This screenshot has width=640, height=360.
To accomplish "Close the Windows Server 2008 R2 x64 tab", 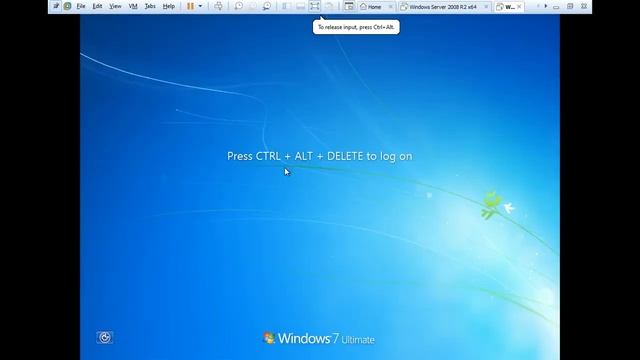I will [486, 7].
